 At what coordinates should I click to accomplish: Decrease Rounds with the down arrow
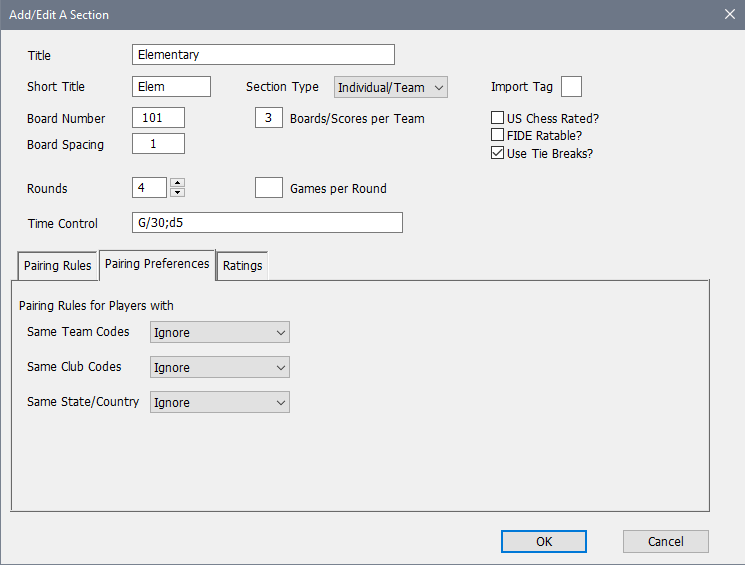point(177,193)
